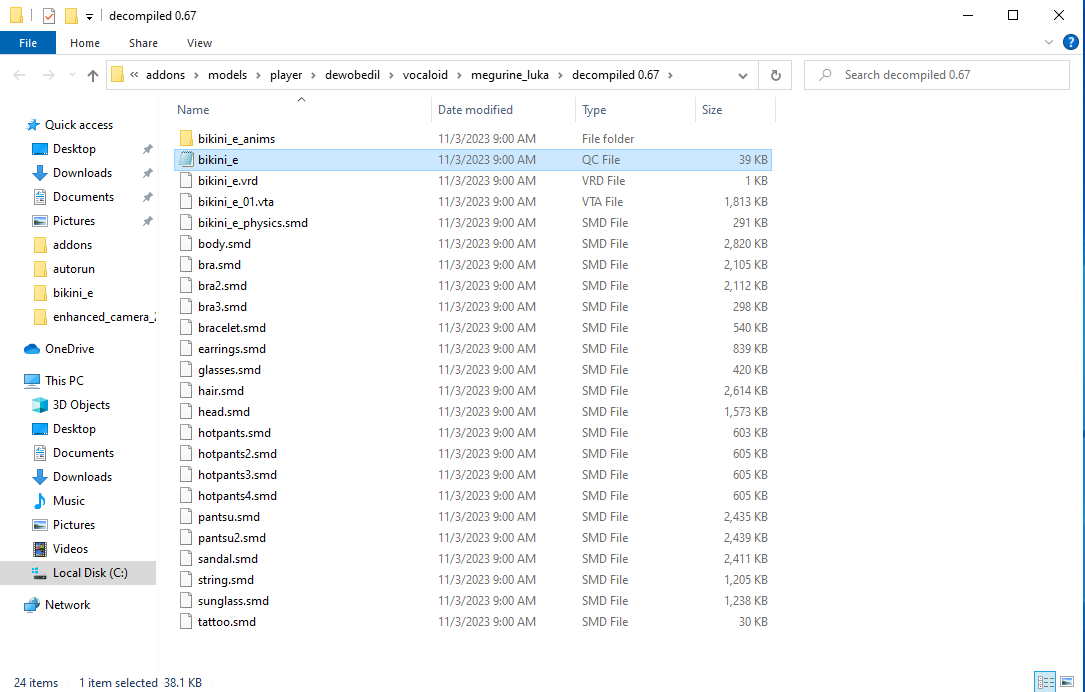
Task: Open the Home ribbon tab
Action: click(85, 43)
